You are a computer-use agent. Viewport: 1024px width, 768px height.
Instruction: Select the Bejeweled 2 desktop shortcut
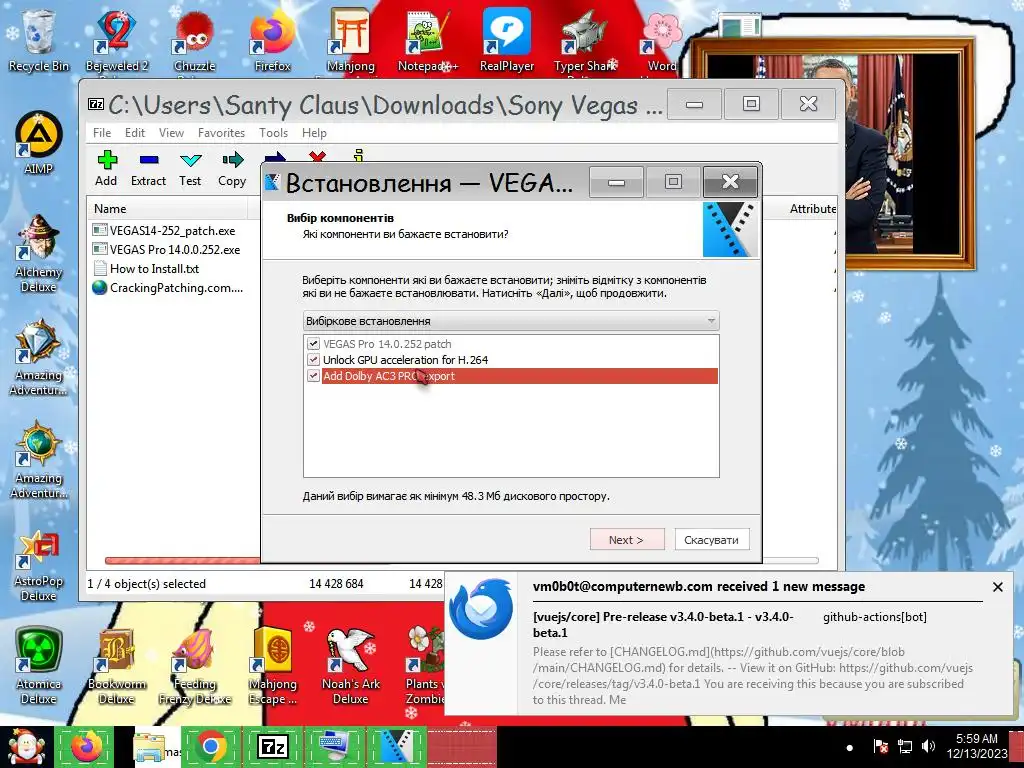117,40
